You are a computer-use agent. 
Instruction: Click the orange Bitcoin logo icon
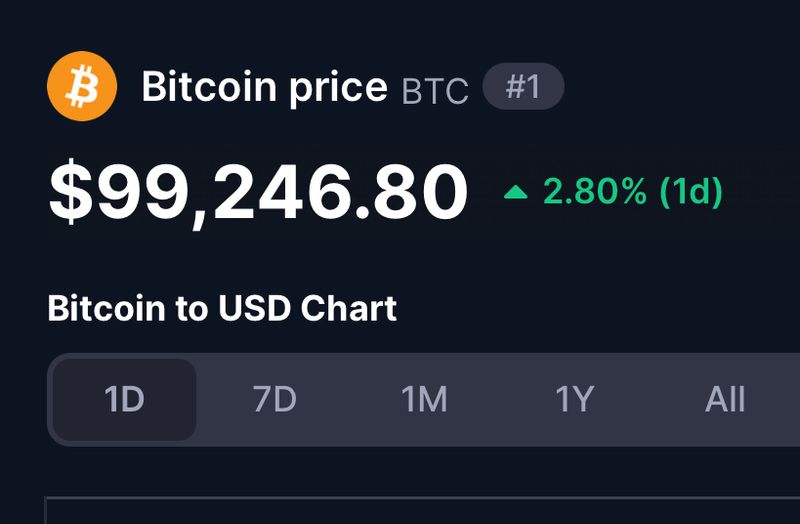[82, 86]
